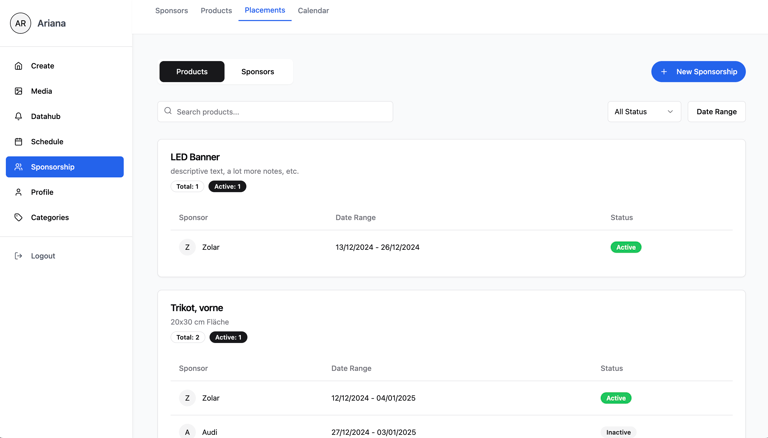Screen dimensions: 768x438
Task: Click Date Range column header in Trikot card
Action: tap(351, 368)
